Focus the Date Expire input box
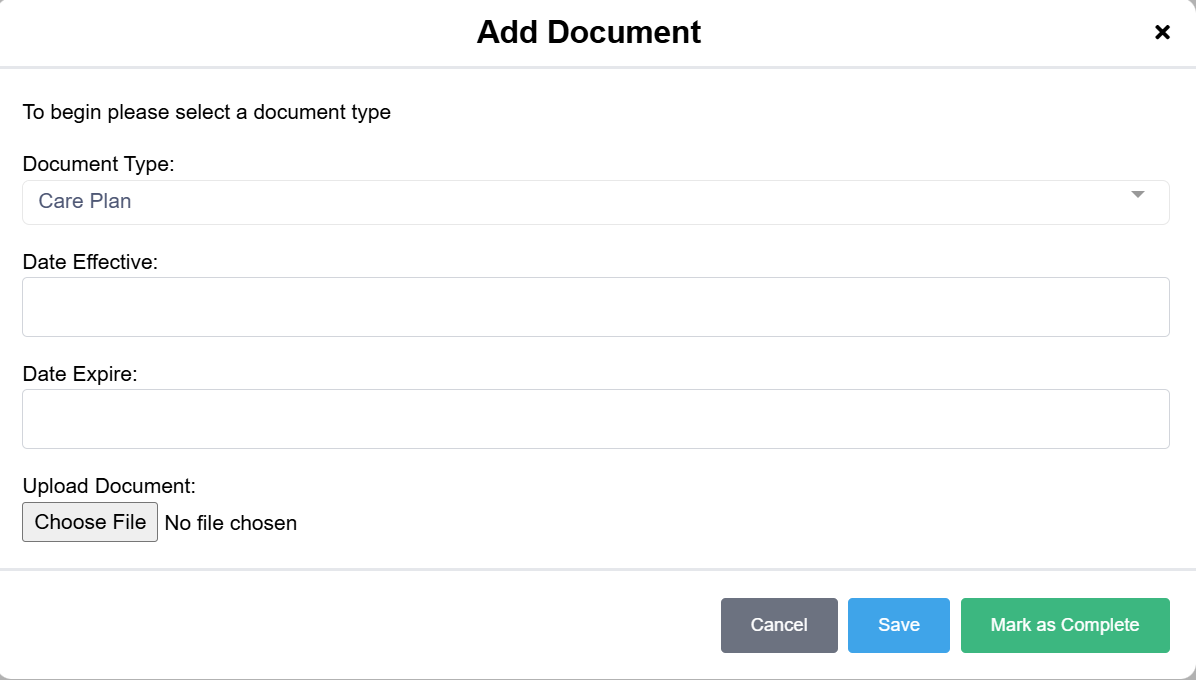 coord(595,419)
